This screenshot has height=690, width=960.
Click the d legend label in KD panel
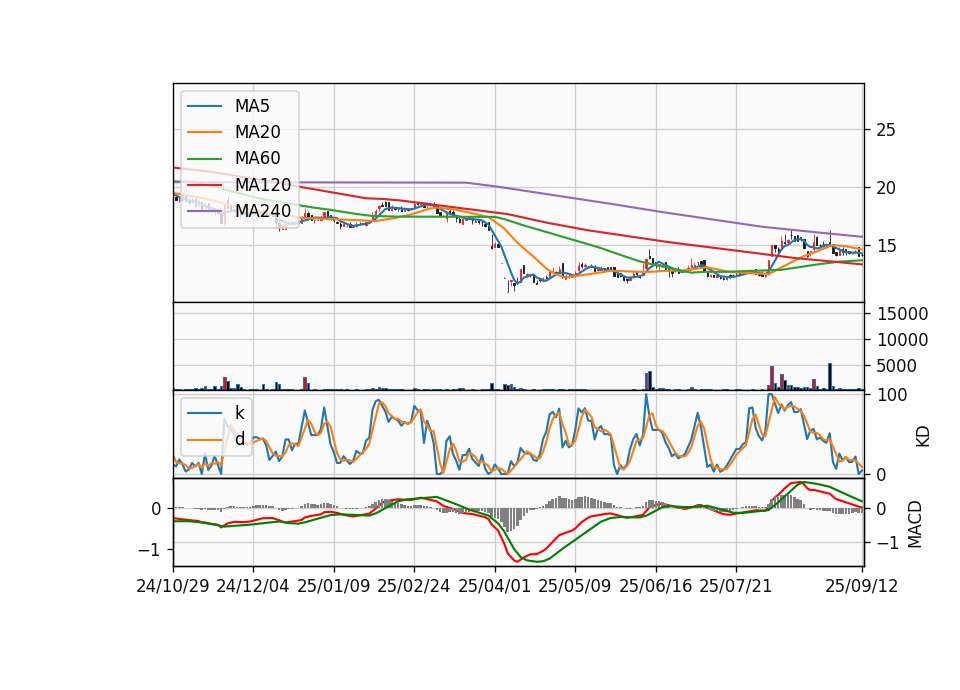coord(239,439)
